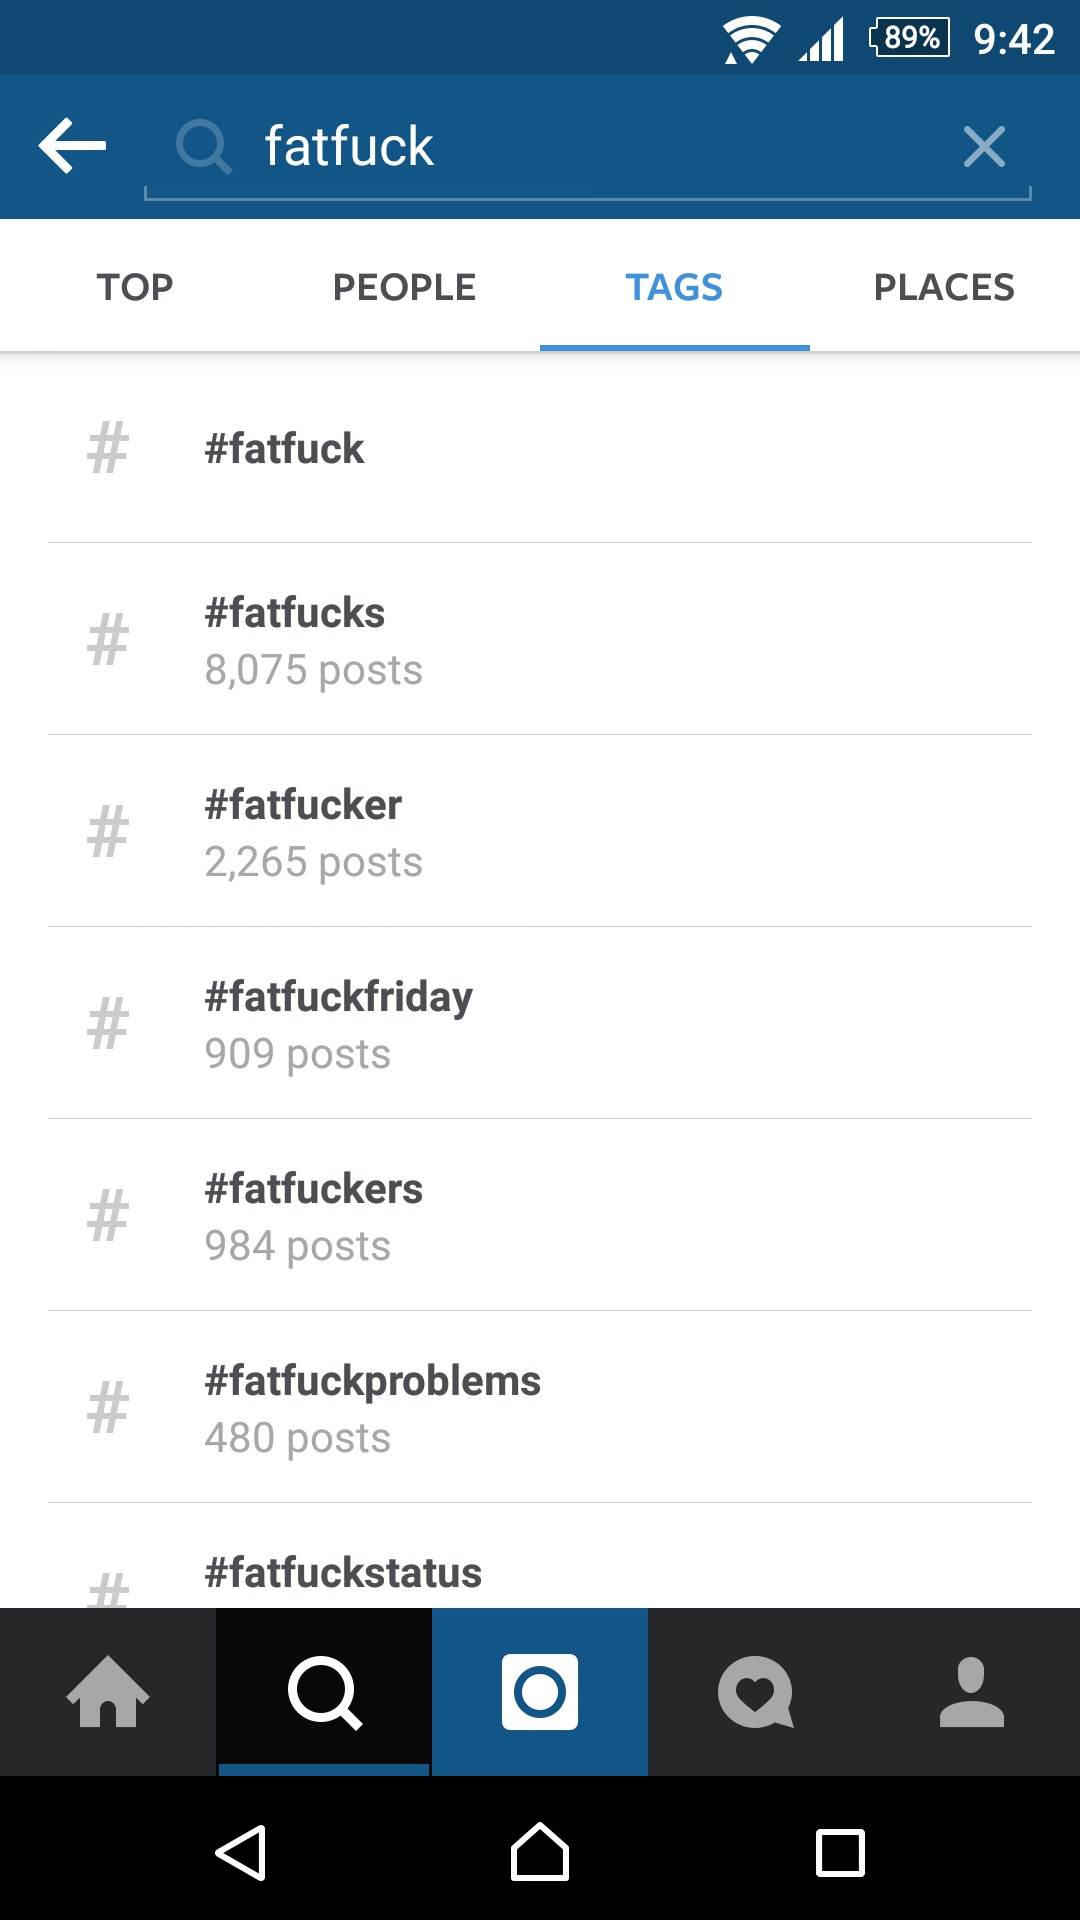Tap the Search magnifier in bottom bar
This screenshot has width=1080, height=1920.
pyautogui.click(x=324, y=1692)
